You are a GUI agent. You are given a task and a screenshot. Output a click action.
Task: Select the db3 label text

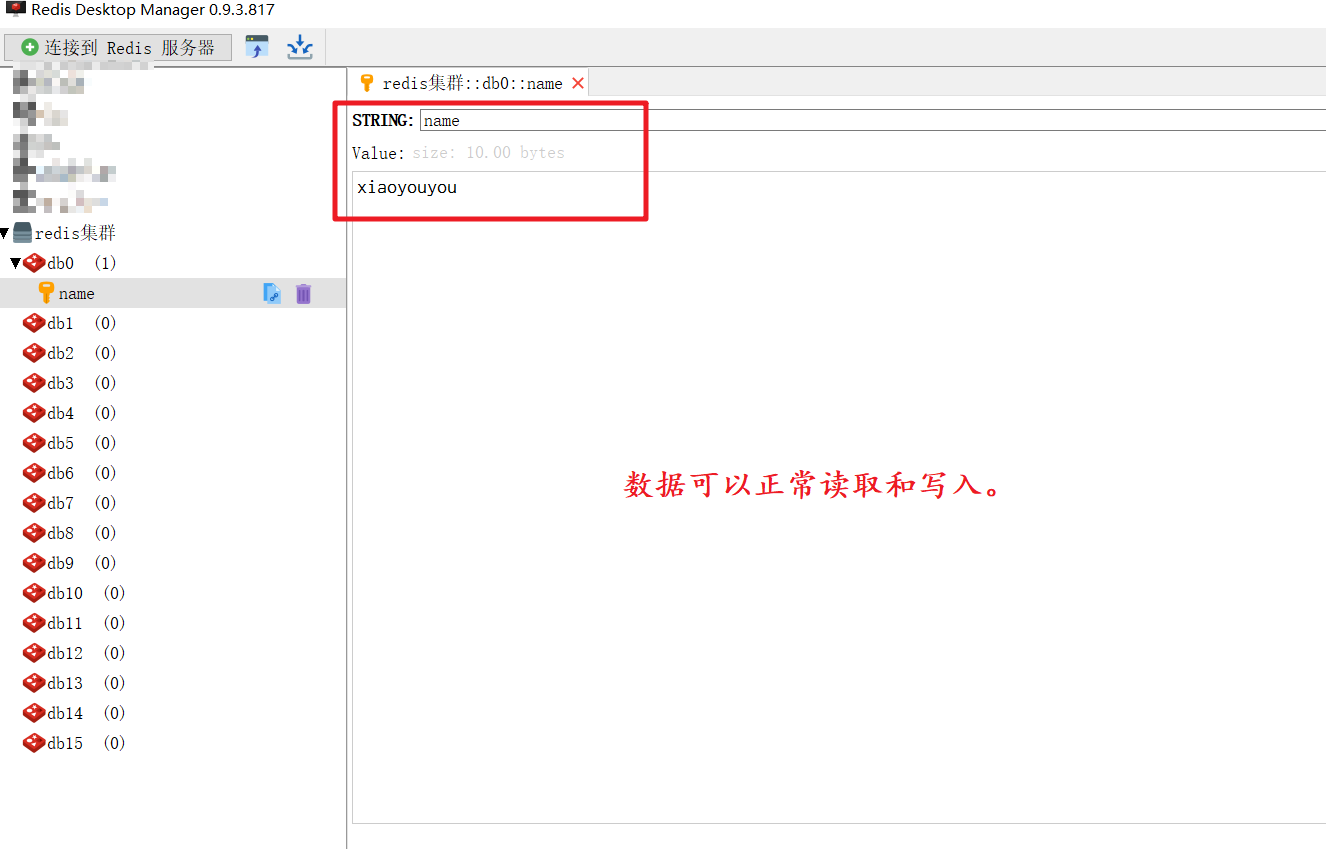pyautogui.click(x=61, y=383)
